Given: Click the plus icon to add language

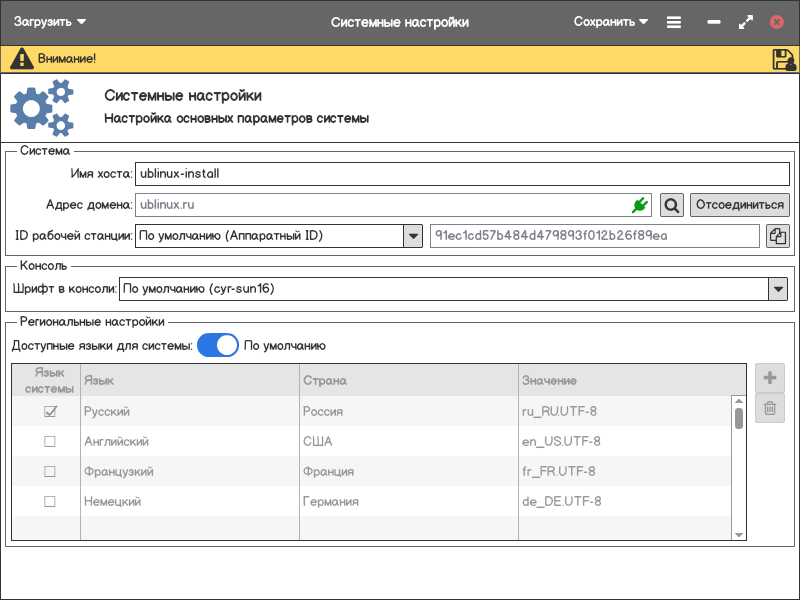Looking at the screenshot, I should [x=770, y=378].
